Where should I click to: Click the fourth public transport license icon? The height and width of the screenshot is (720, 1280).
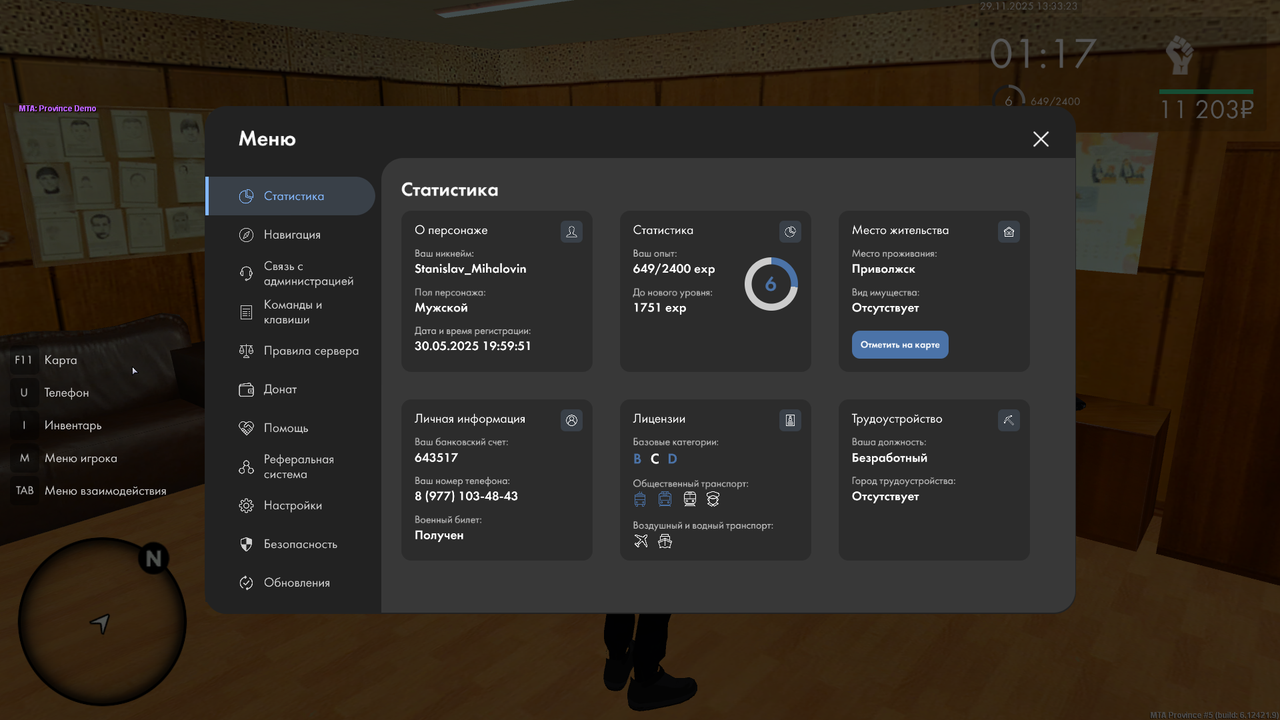(713, 499)
